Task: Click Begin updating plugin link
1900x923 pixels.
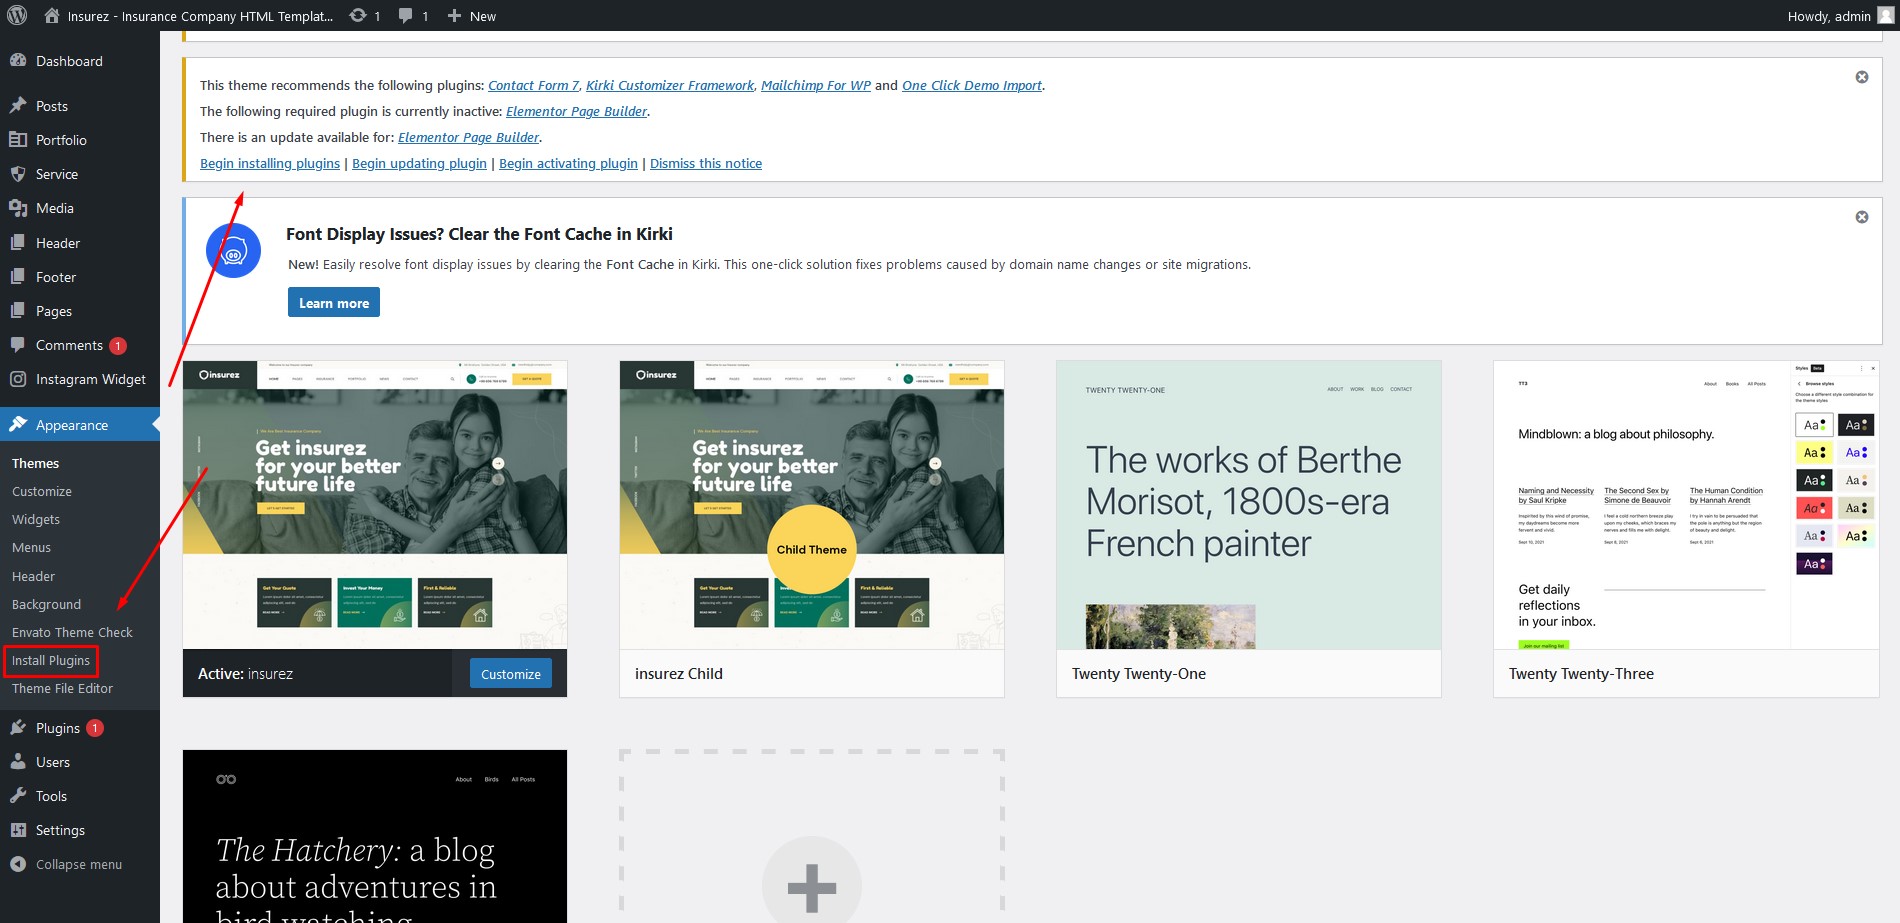Action: (x=419, y=163)
